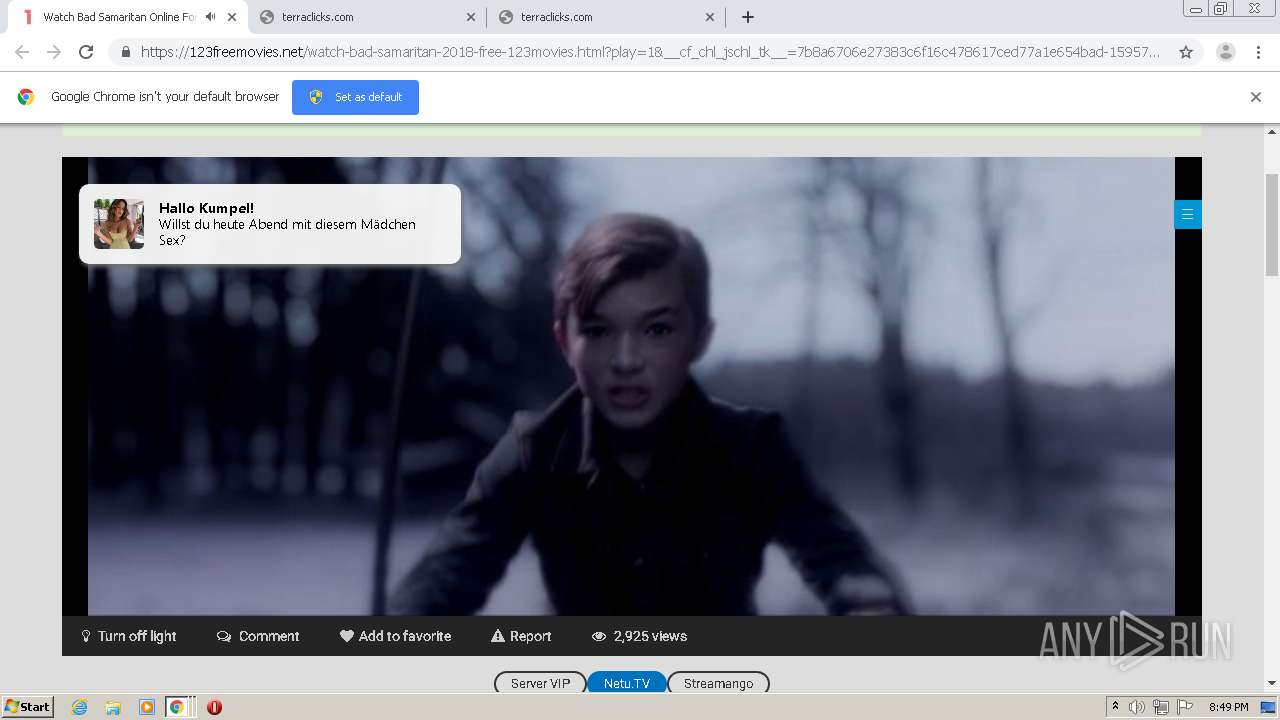Click the video player frame
The height and width of the screenshot is (720, 1280).
[631, 386]
